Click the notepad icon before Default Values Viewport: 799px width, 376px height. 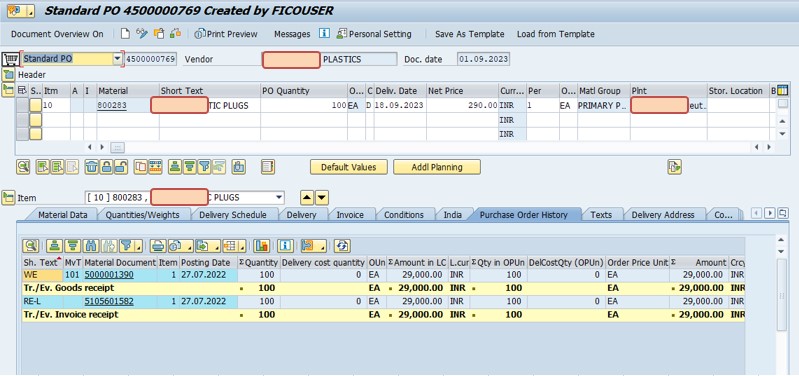click(268, 167)
